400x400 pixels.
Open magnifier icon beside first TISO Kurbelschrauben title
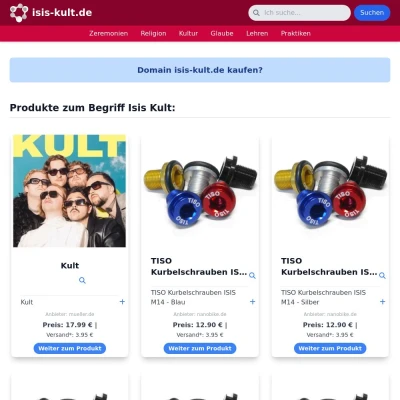pos(252,275)
